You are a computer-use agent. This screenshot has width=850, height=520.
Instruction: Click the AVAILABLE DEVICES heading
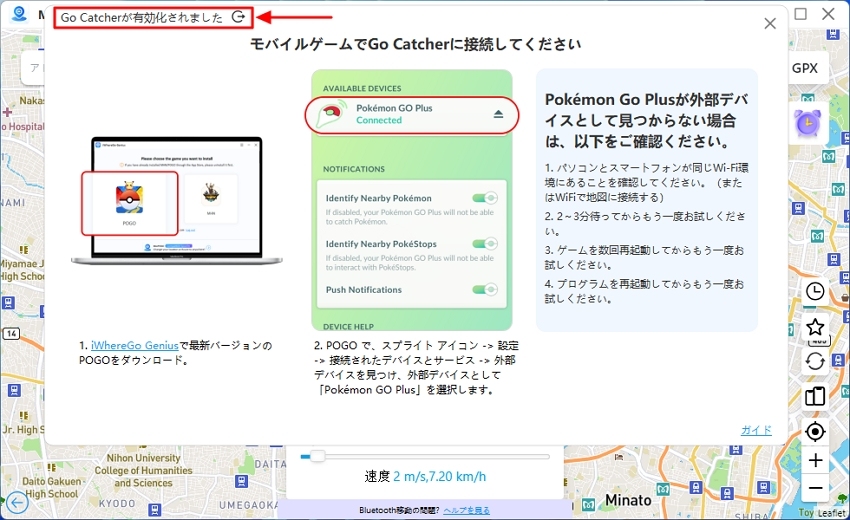[362, 88]
